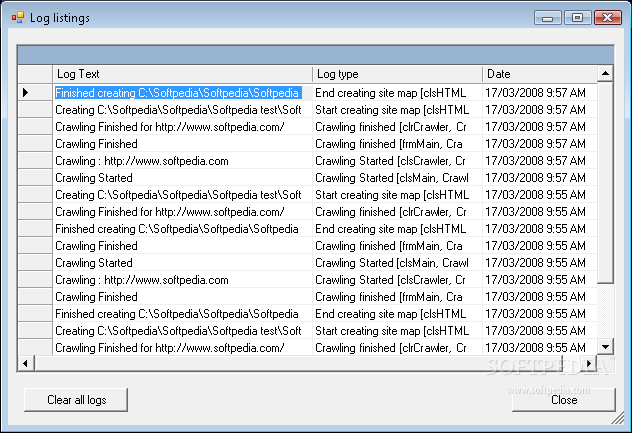The image size is (632, 433).
Task: Select 'Crawling Started [clsMain' in the 9:57 AM row
Action: click(x=397, y=177)
